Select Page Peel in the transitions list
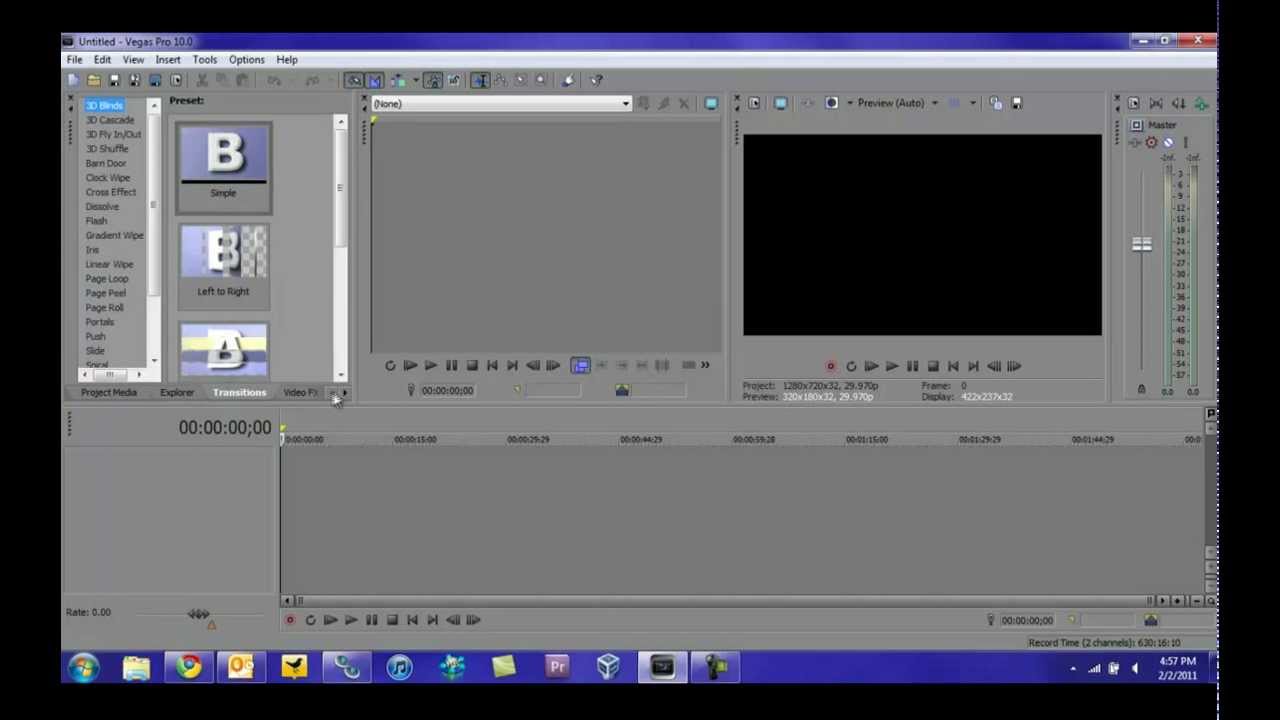Screen dimensions: 1280x720 pos(106,293)
